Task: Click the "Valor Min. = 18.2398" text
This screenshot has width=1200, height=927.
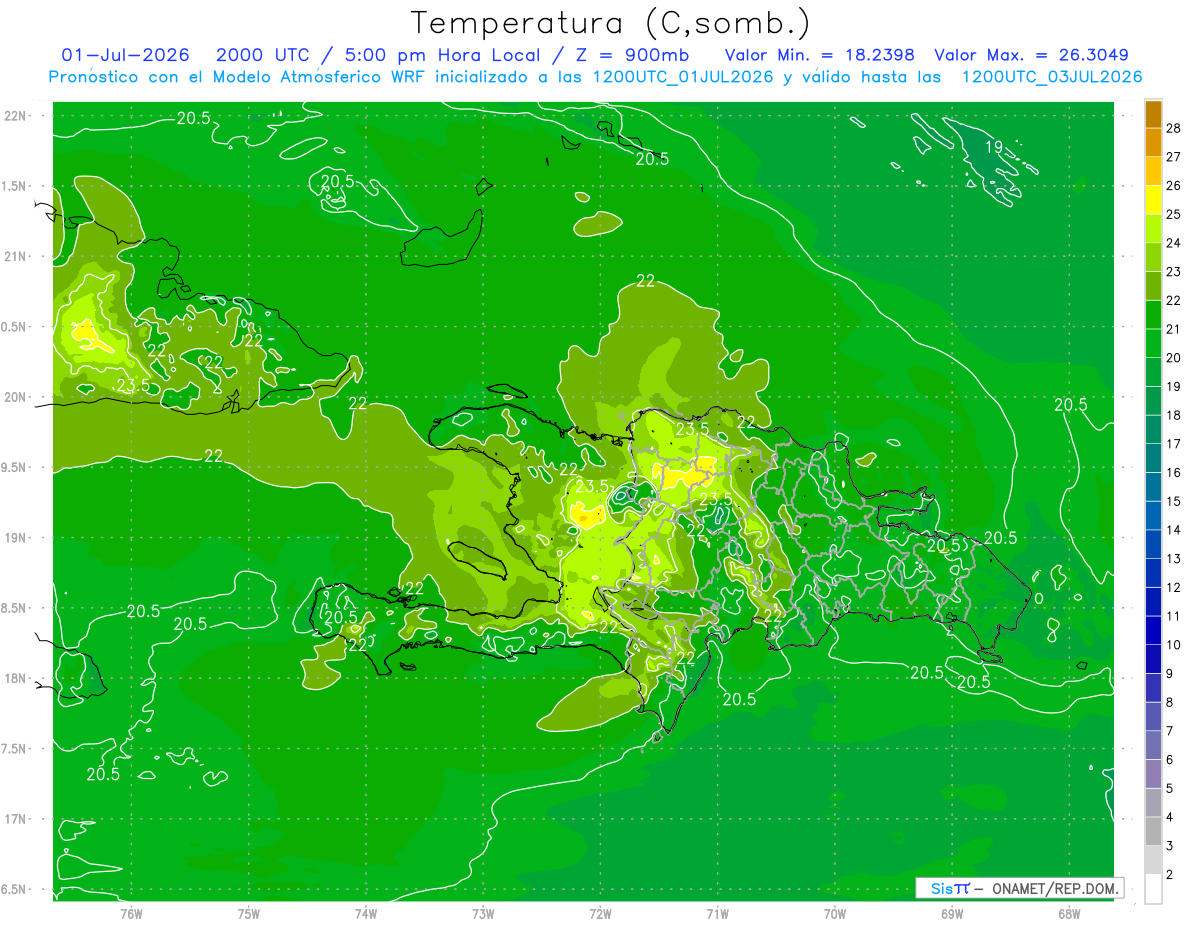Action: 820,55
